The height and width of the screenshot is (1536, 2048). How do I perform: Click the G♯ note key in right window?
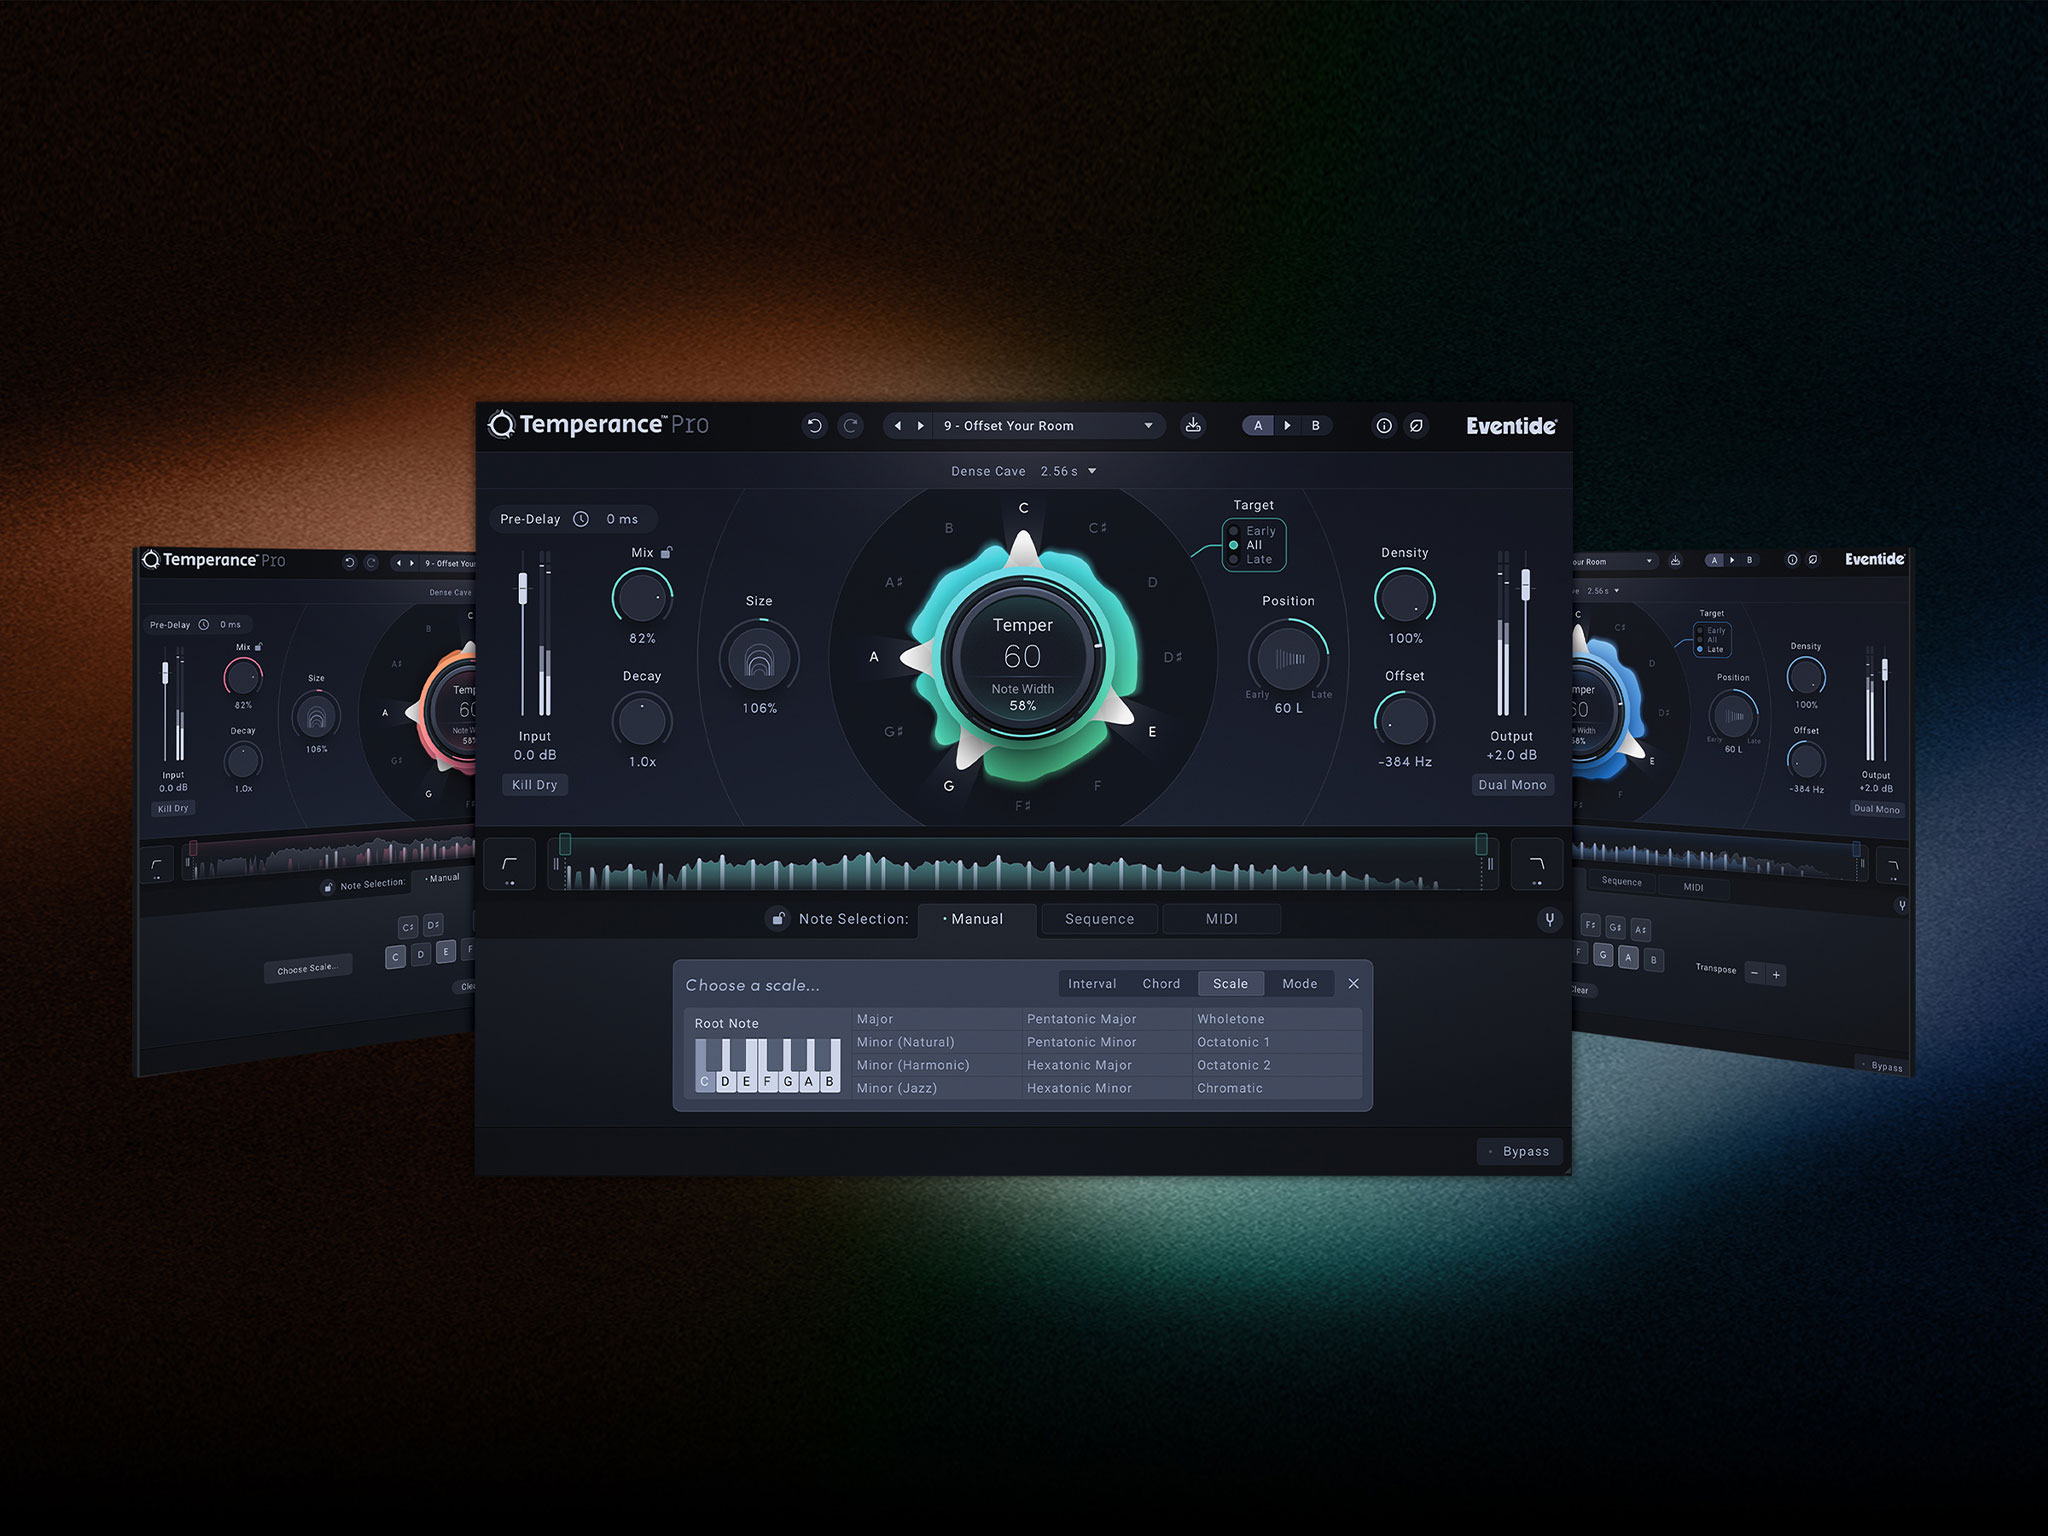(x=1615, y=927)
